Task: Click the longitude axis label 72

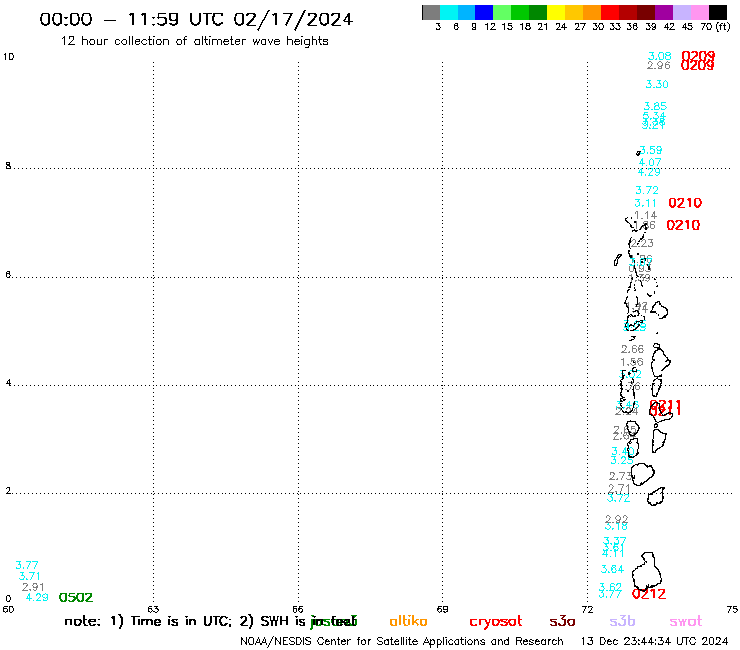Action: click(587, 609)
